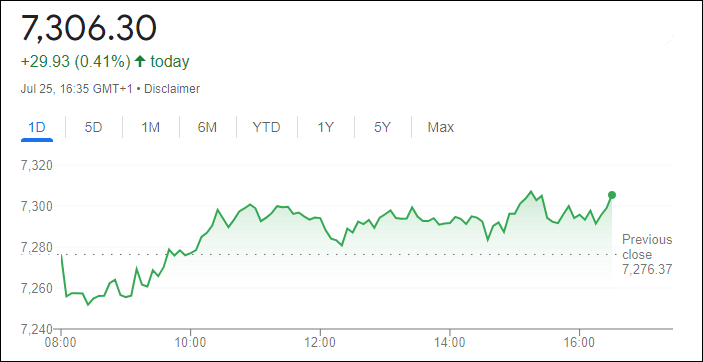Click the +29.93 (0.41%) change text

point(75,61)
